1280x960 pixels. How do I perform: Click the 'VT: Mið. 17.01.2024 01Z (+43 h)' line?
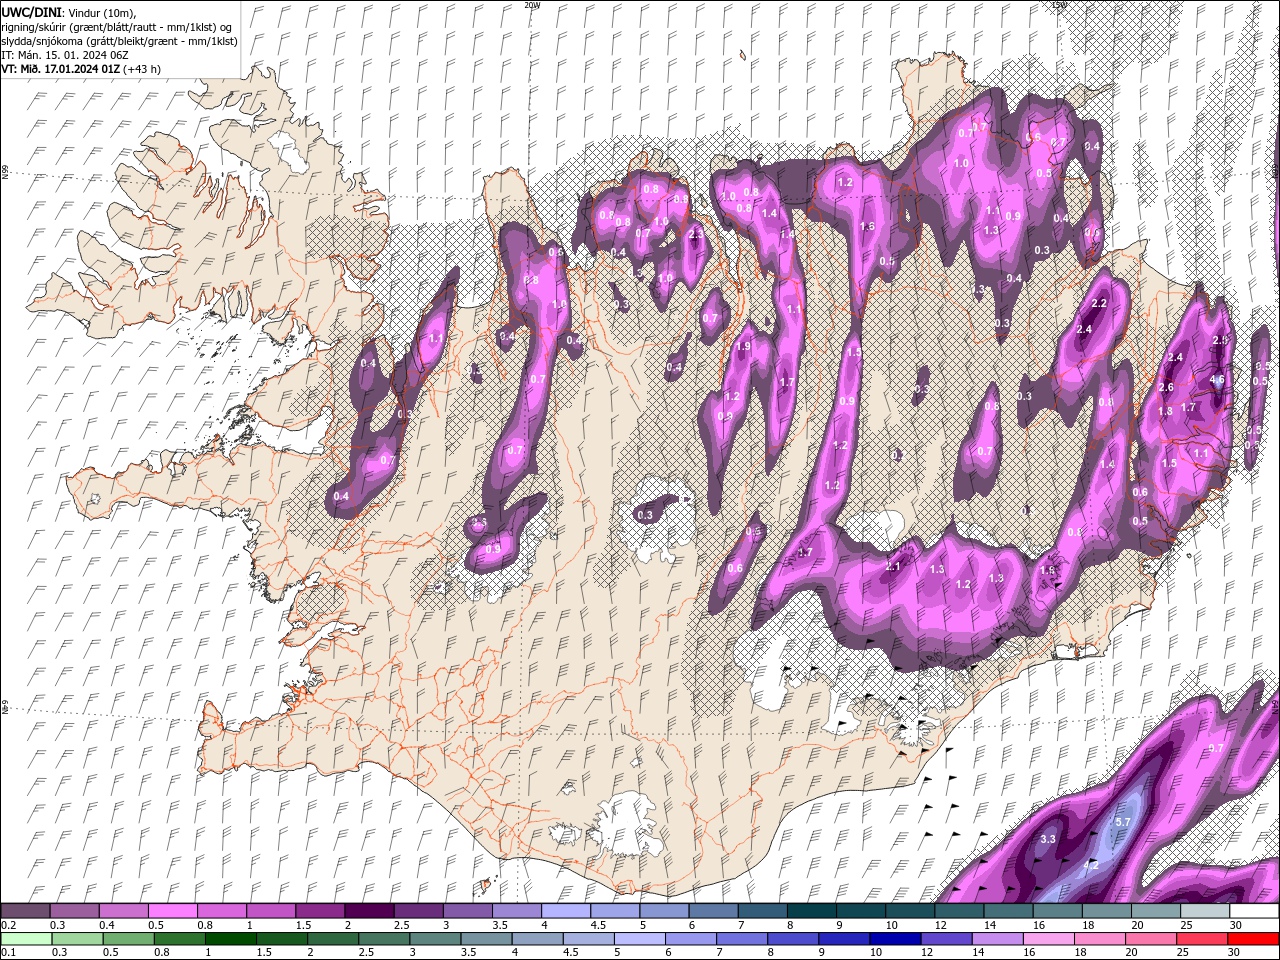pos(81,69)
